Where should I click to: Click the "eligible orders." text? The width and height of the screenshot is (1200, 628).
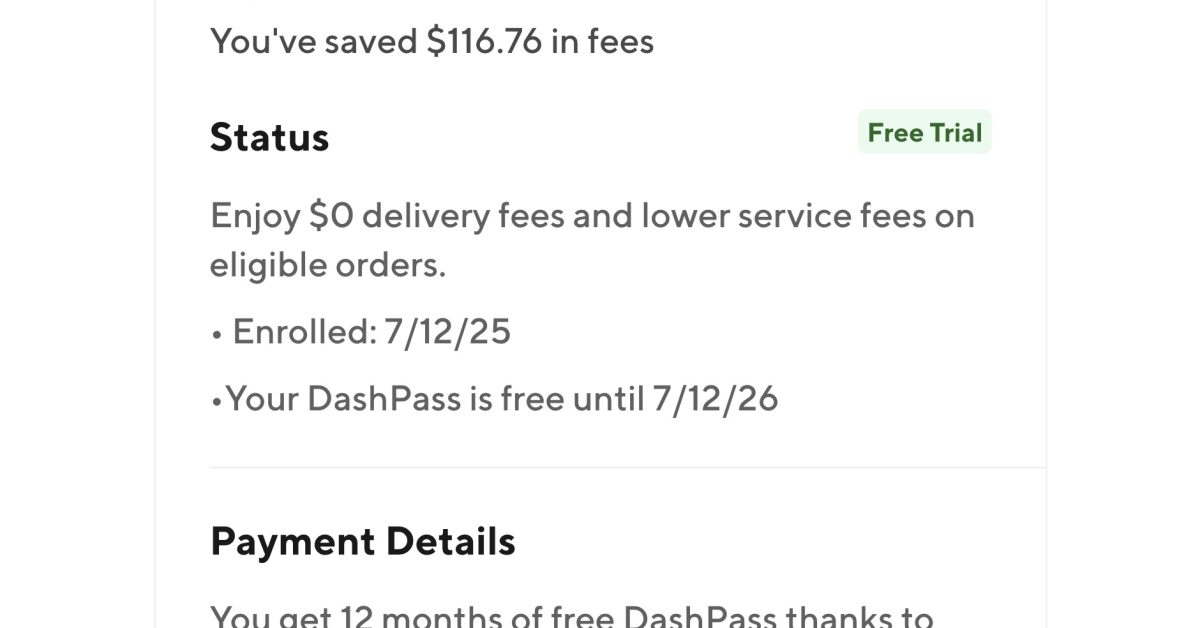click(x=328, y=265)
